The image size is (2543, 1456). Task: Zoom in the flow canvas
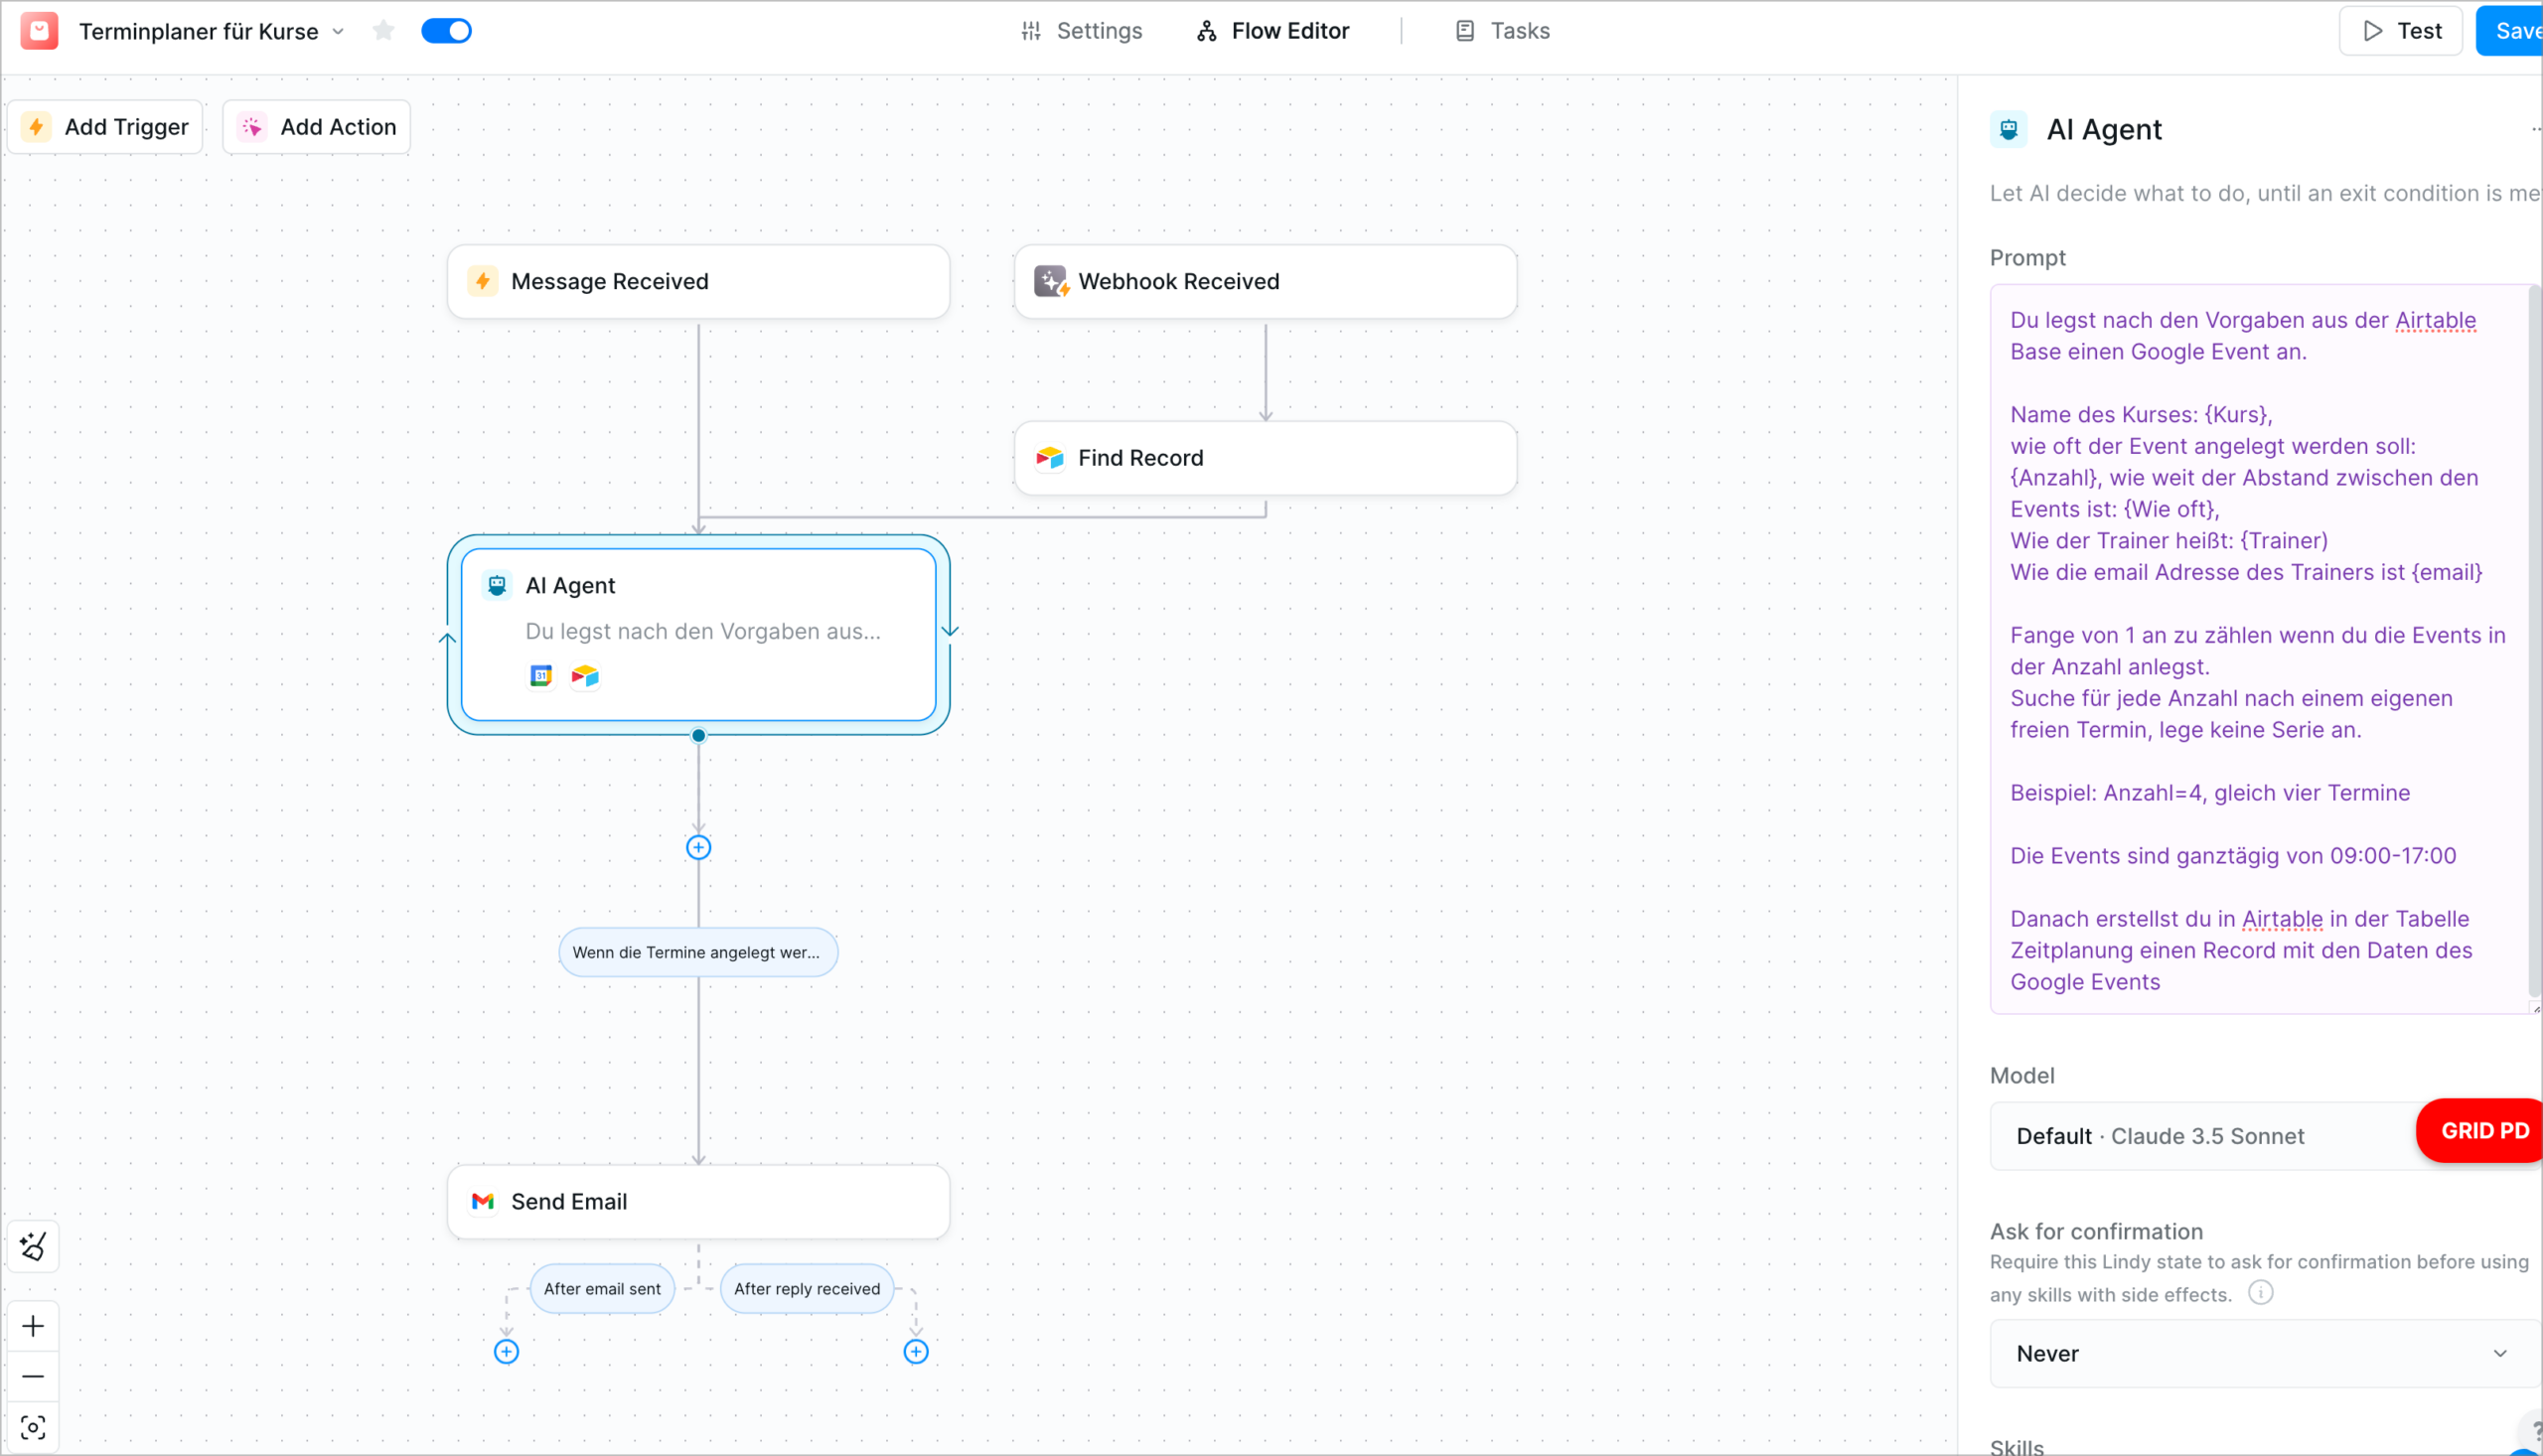coord(33,1327)
